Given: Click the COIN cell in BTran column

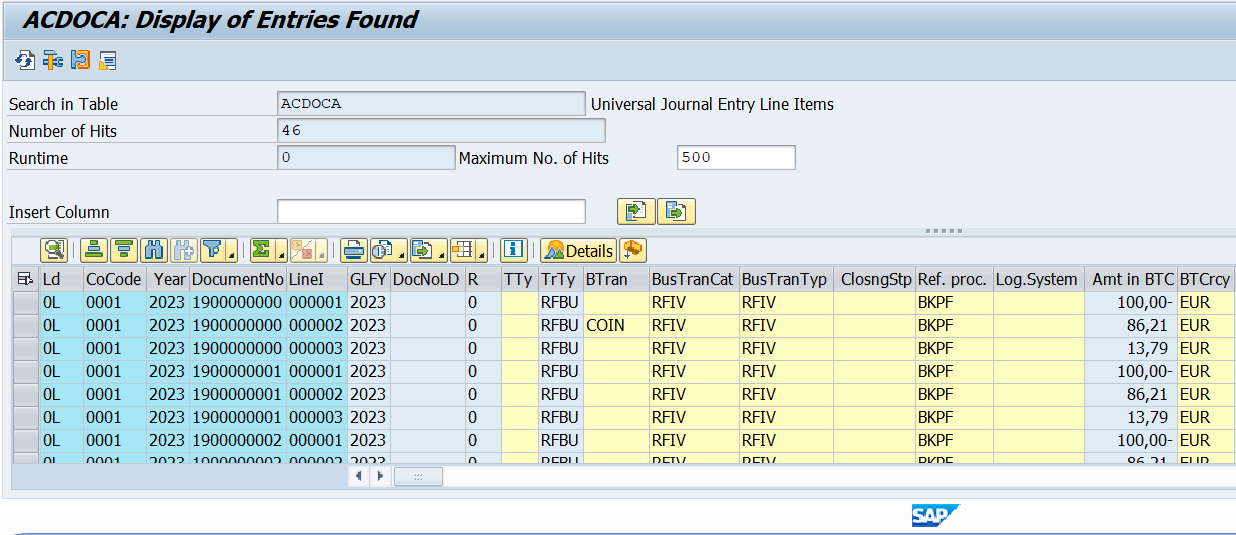Looking at the screenshot, I should click(615, 325).
